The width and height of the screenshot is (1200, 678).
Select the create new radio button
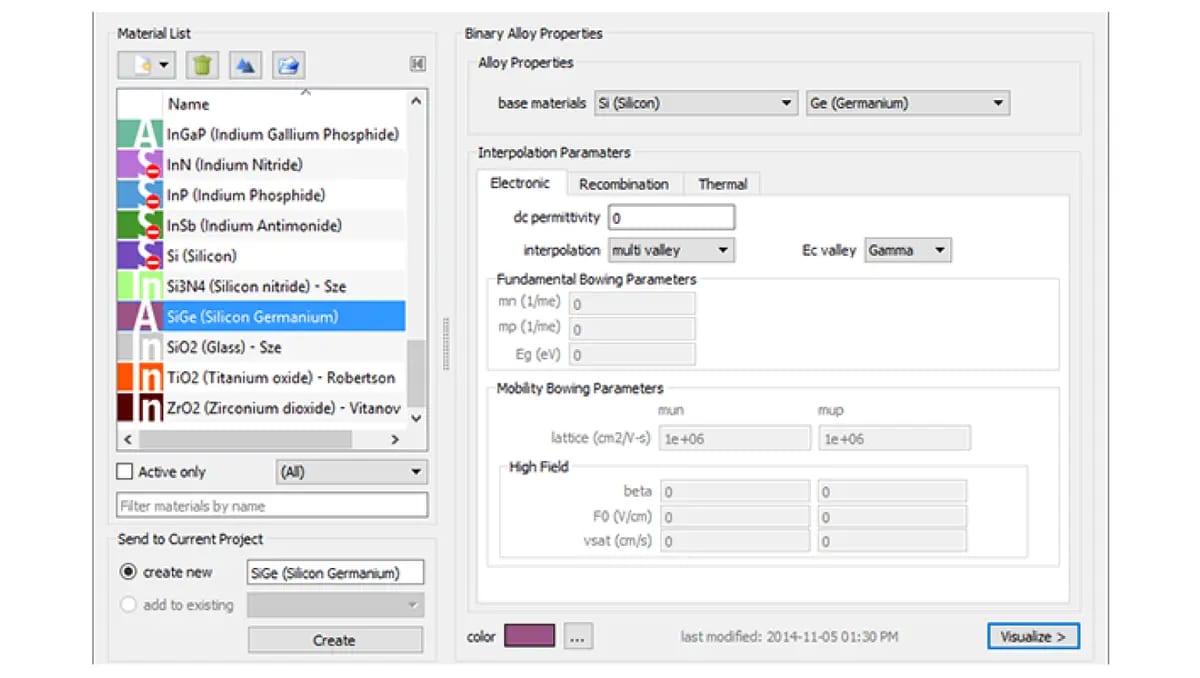click(x=128, y=572)
